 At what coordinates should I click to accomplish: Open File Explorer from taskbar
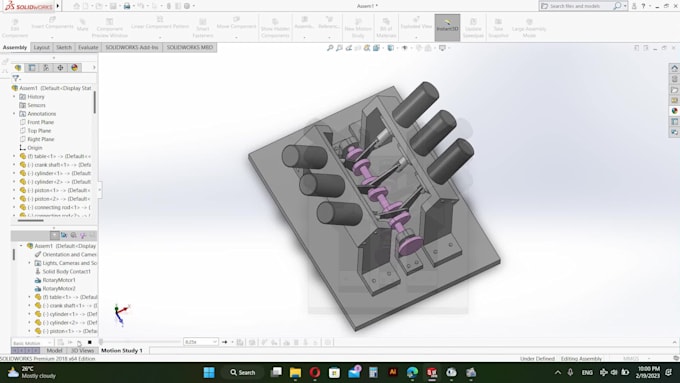pyautogui.click(x=295, y=373)
